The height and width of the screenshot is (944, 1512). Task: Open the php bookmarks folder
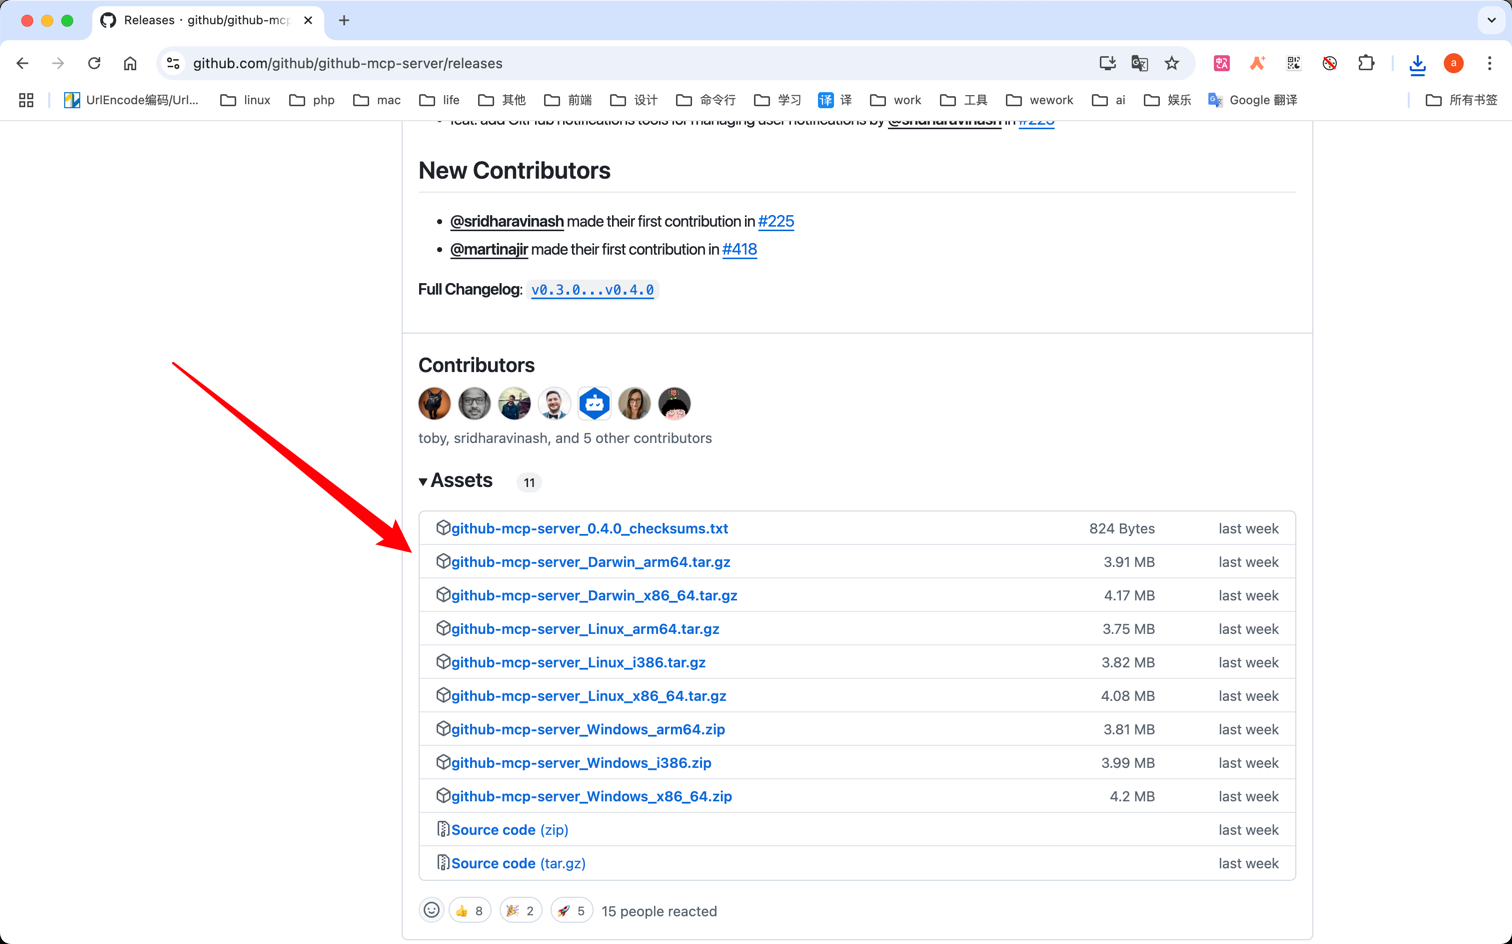pyautogui.click(x=312, y=100)
